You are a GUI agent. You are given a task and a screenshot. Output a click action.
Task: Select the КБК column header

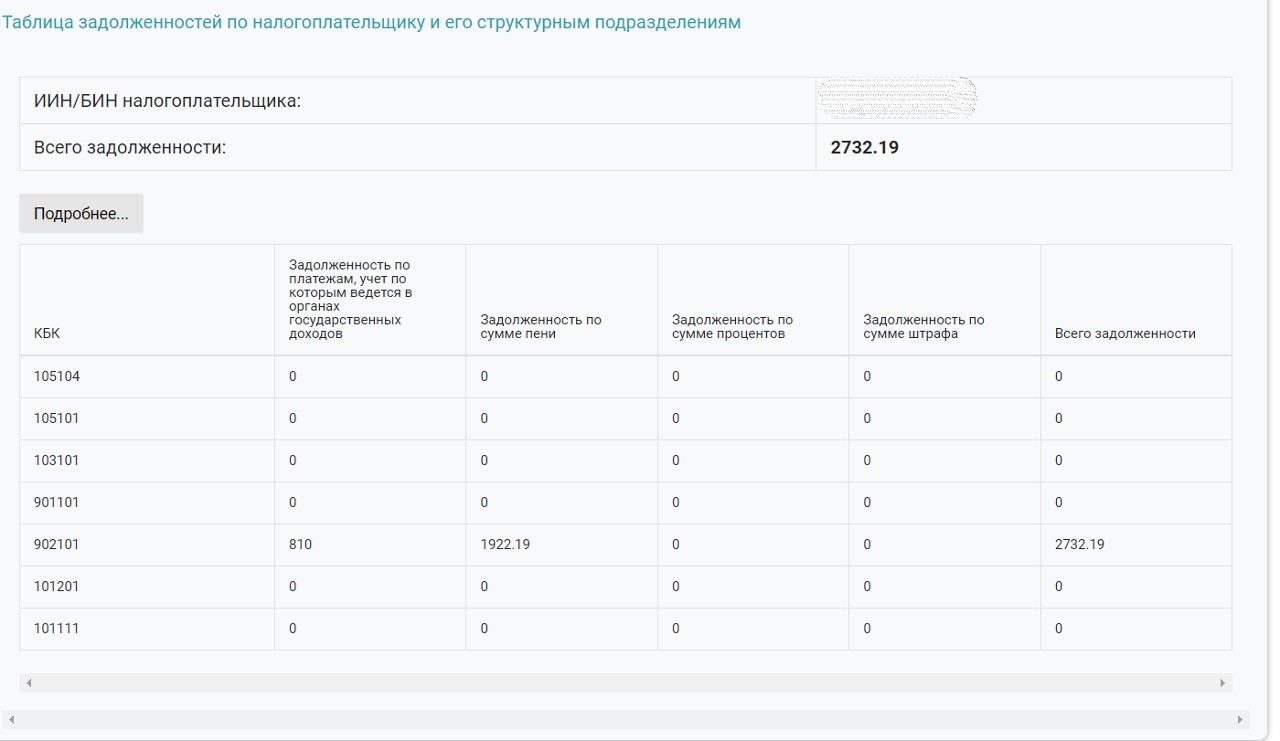click(47, 334)
